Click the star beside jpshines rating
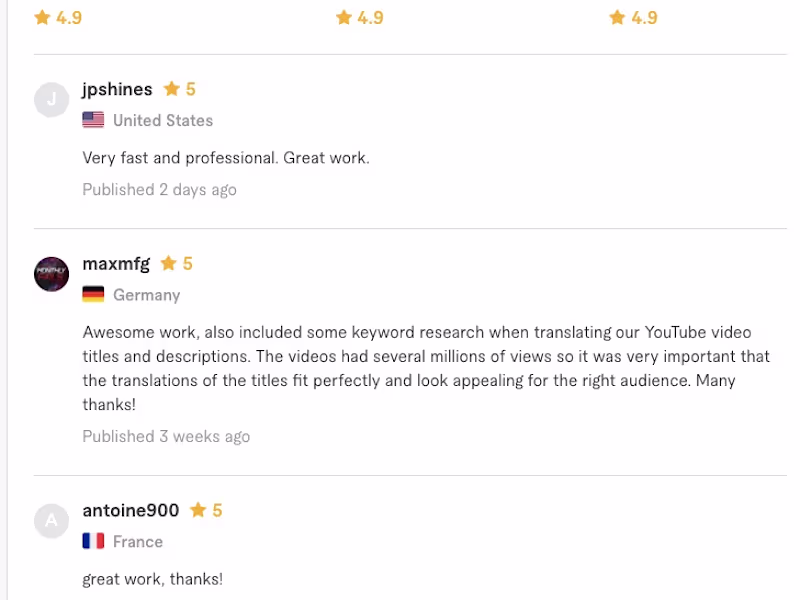 pyautogui.click(x=172, y=89)
